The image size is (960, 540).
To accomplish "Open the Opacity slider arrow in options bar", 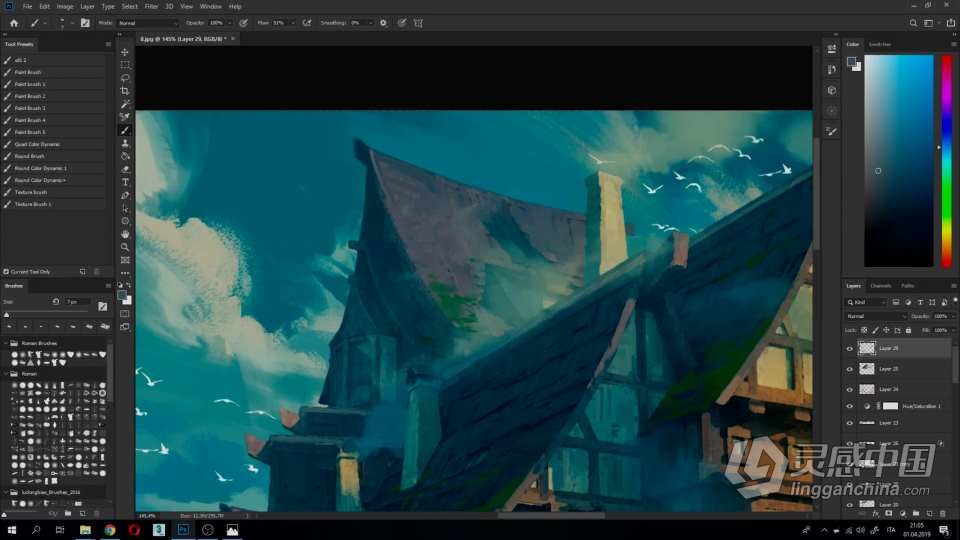I will [230, 23].
